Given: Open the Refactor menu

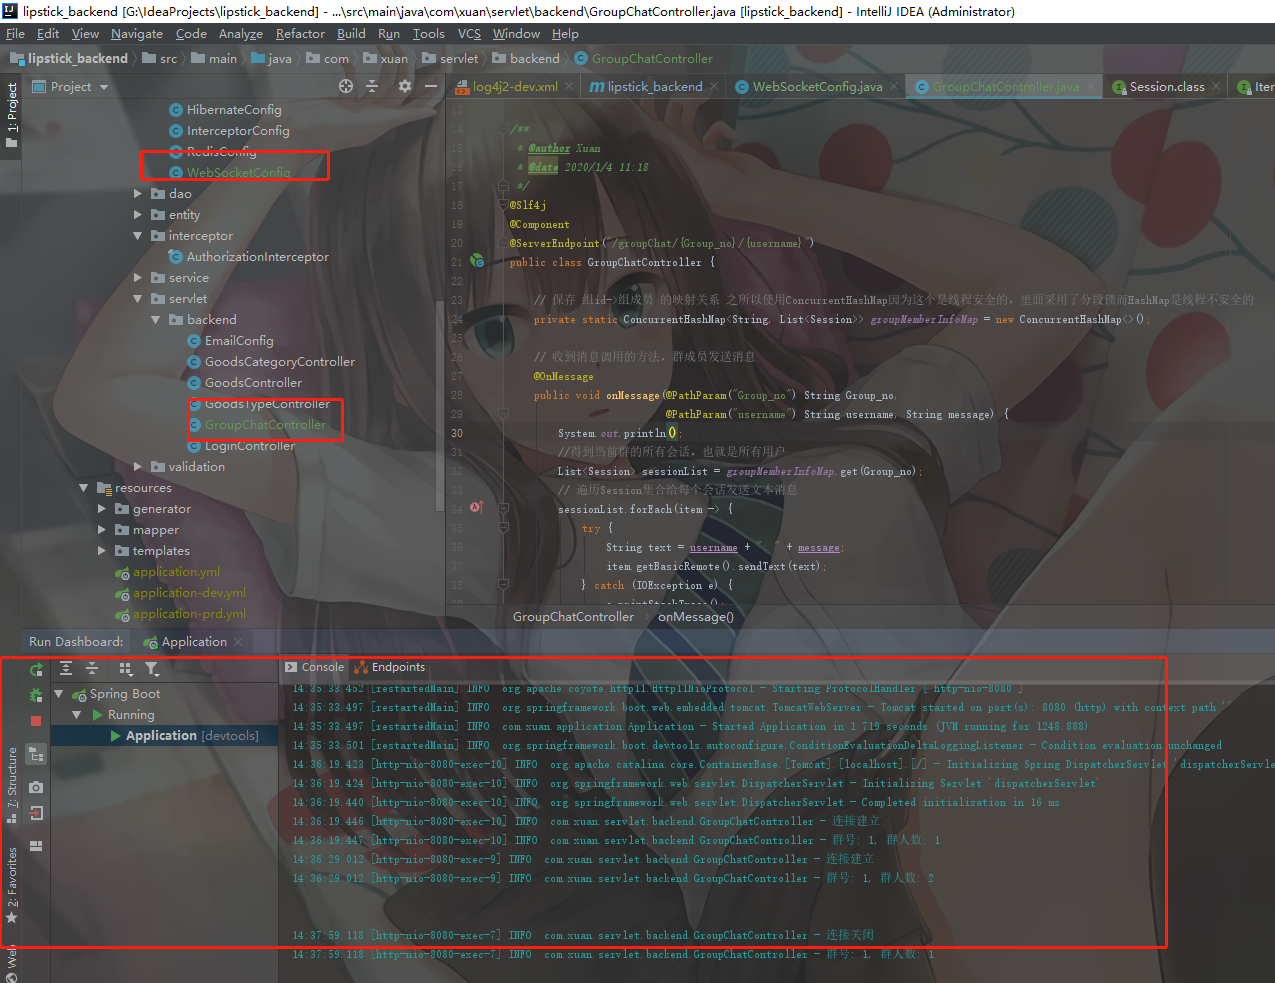Looking at the screenshot, I should (300, 33).
